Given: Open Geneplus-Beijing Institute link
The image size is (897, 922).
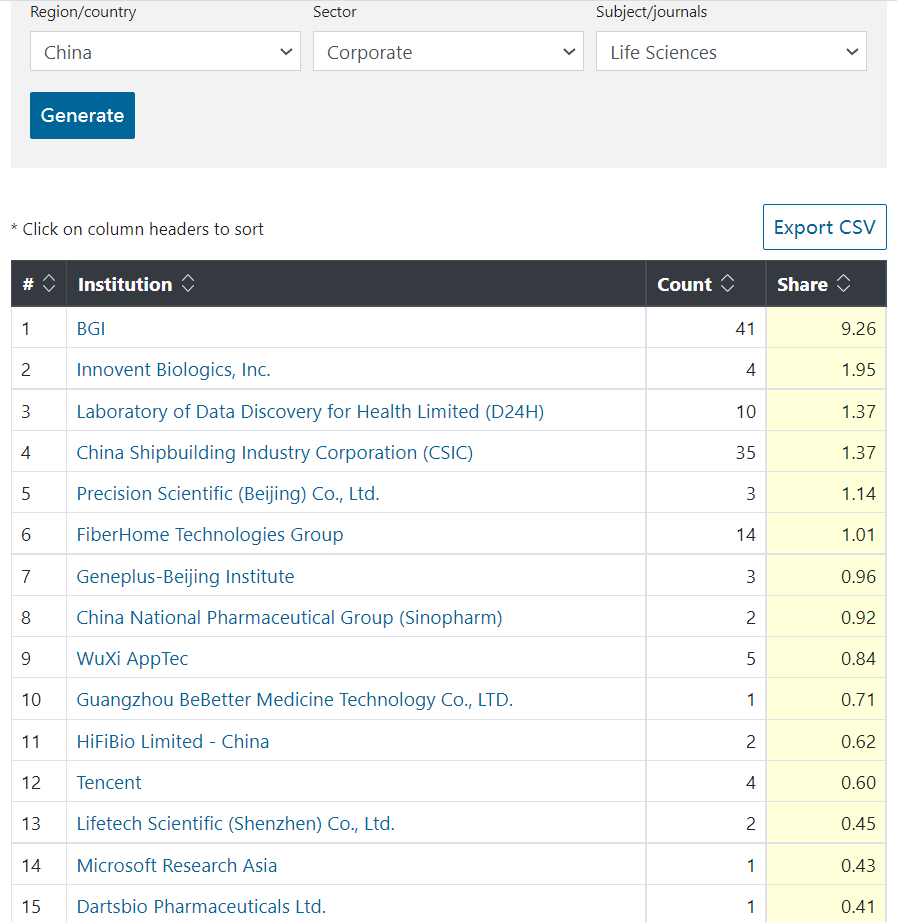Looking at the screenshot, I should click(x=185, y=577).
